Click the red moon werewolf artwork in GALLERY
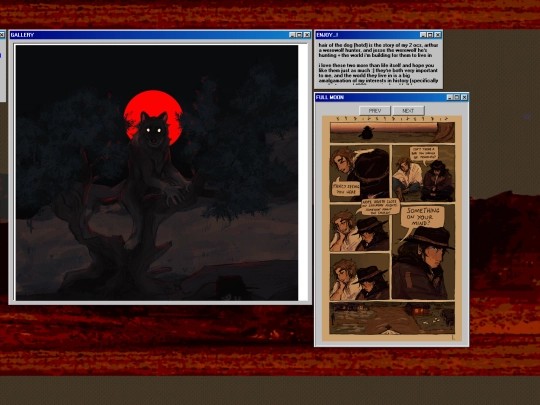The height and width of the screenshot is (405, 540). click(x=157, y=173)
